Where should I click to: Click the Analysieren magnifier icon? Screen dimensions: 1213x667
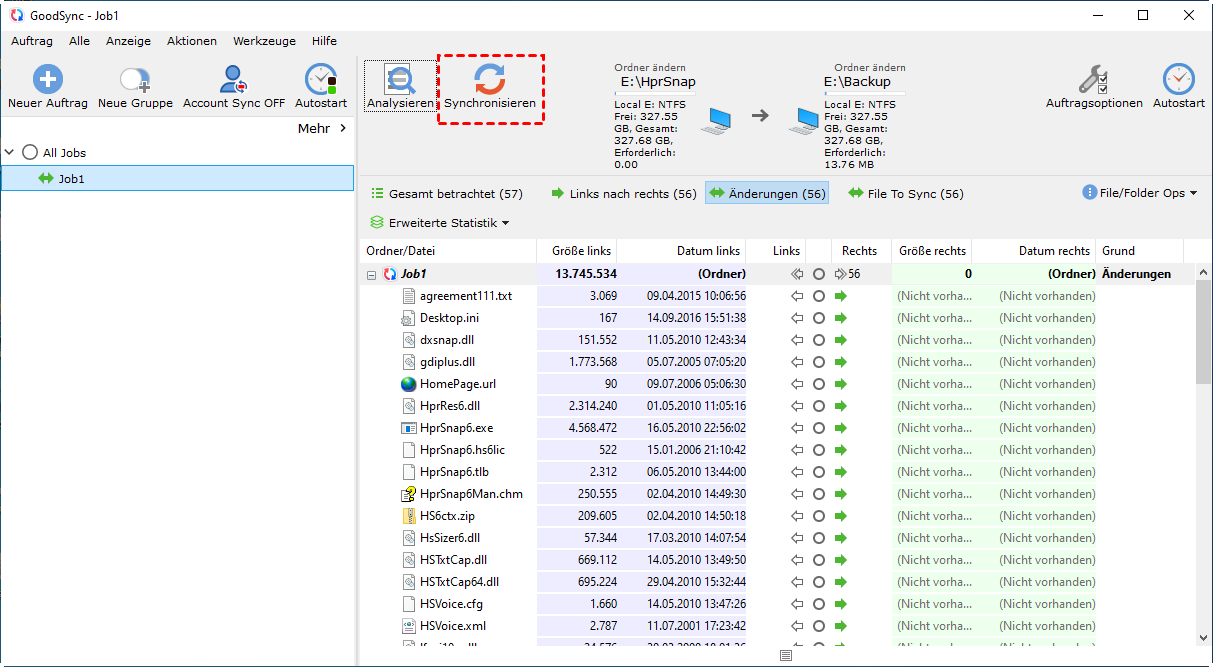pyautogui.click(x=400, y=80)
